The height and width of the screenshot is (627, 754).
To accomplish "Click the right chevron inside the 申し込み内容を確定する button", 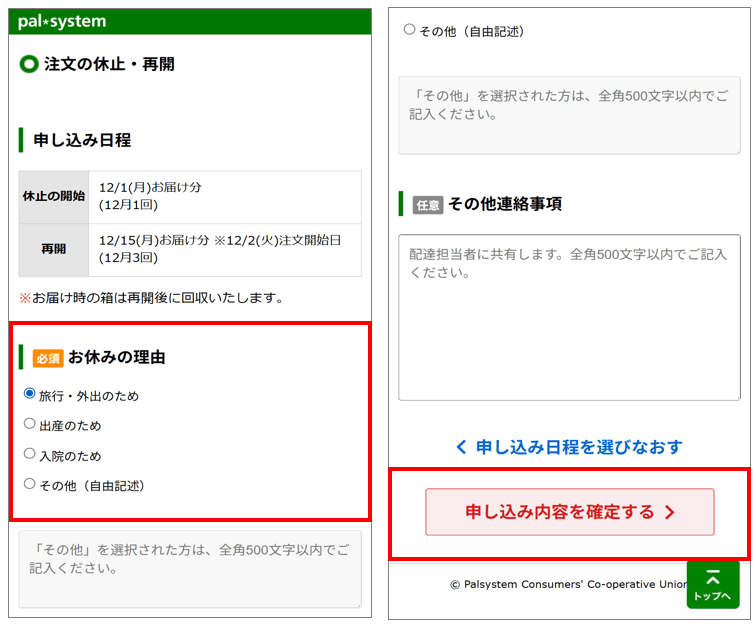I will (x=670, y=512).
